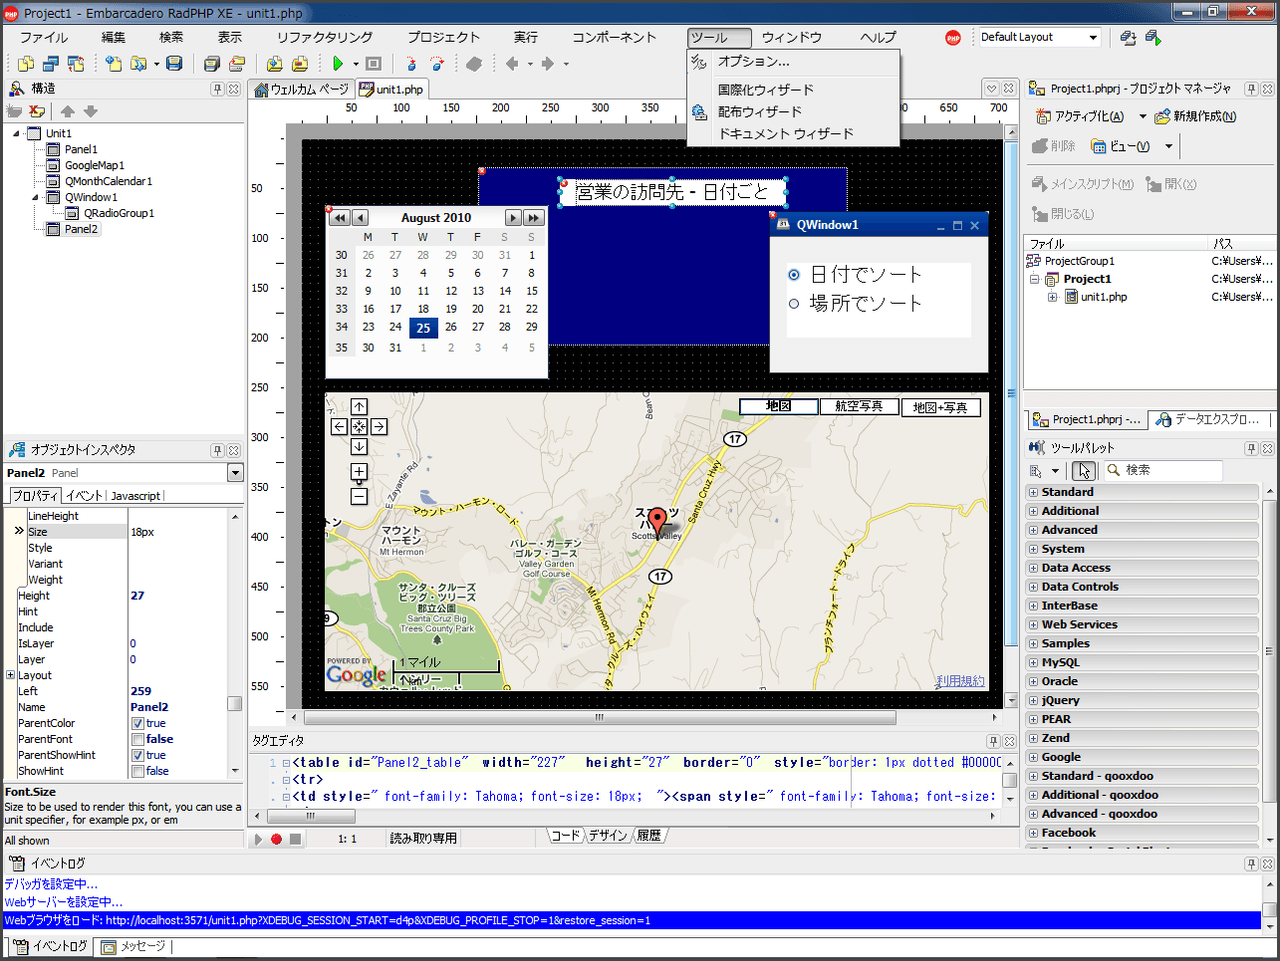Click the 地図+写真 map type button
Screen dimensions: 1280x961
[940, 407]
